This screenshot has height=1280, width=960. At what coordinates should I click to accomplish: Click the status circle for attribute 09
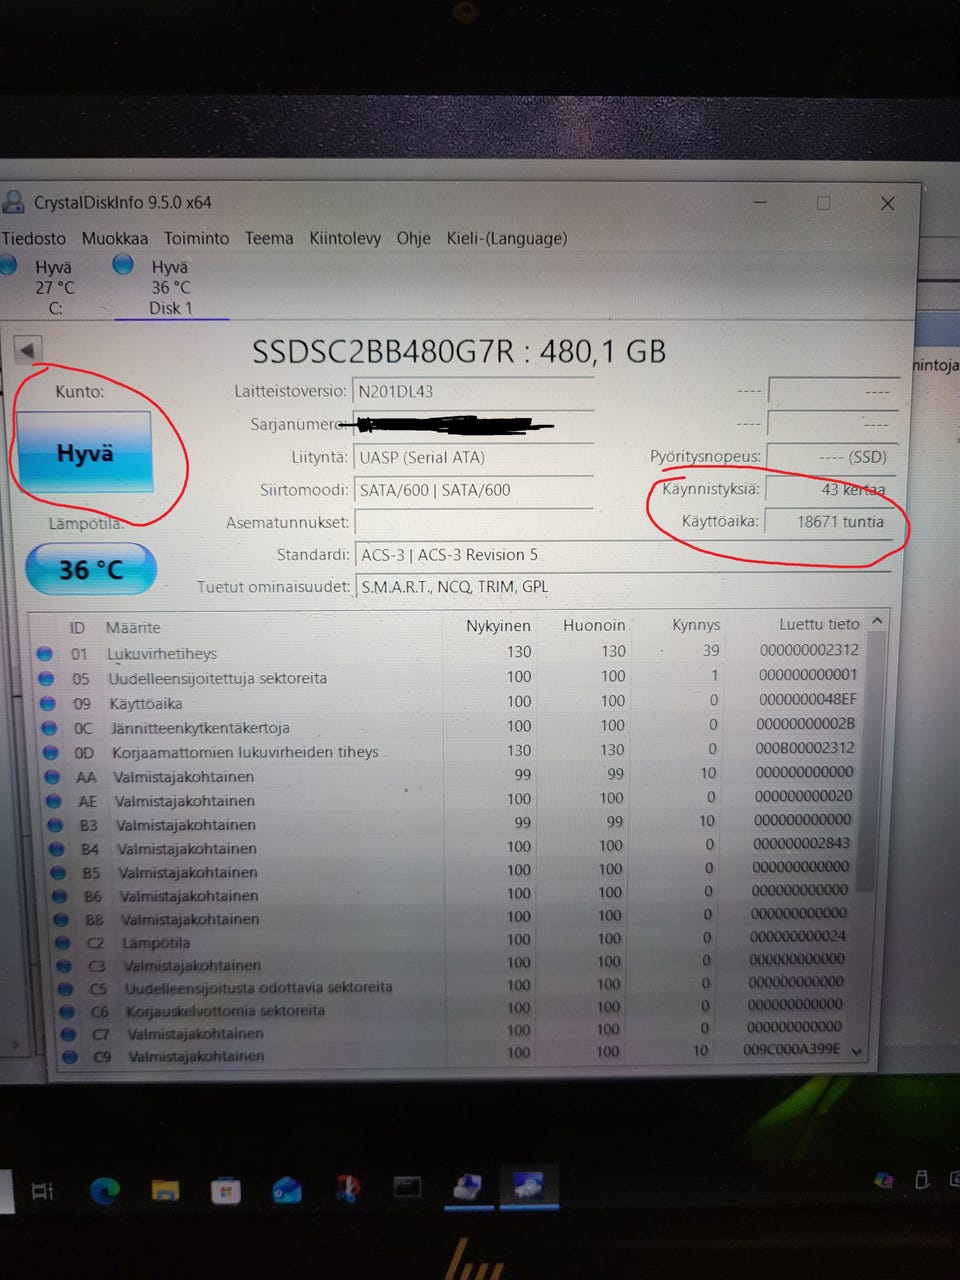click(x=48, y=703)
